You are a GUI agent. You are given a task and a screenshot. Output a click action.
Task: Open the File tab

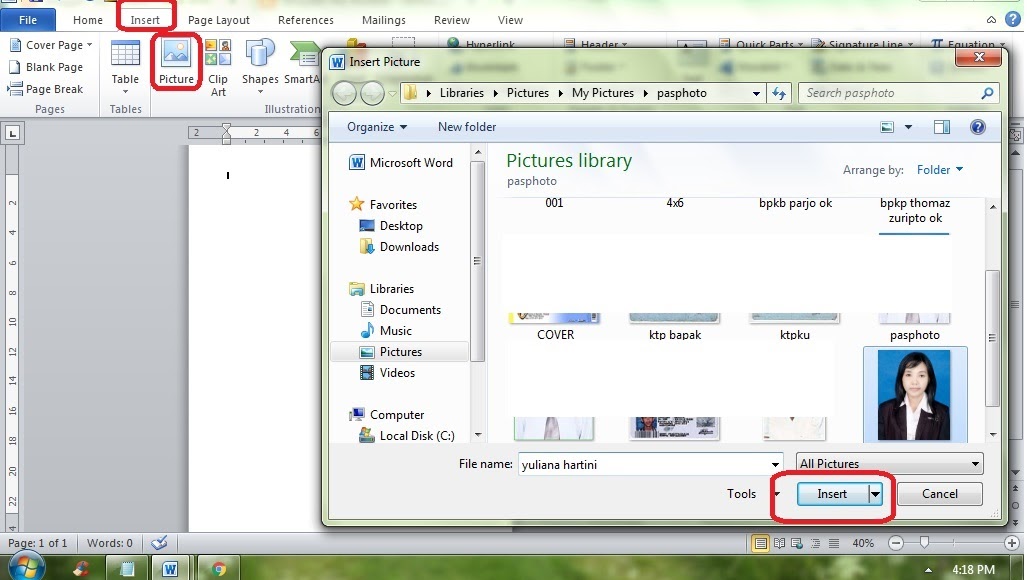coord(28,20)
